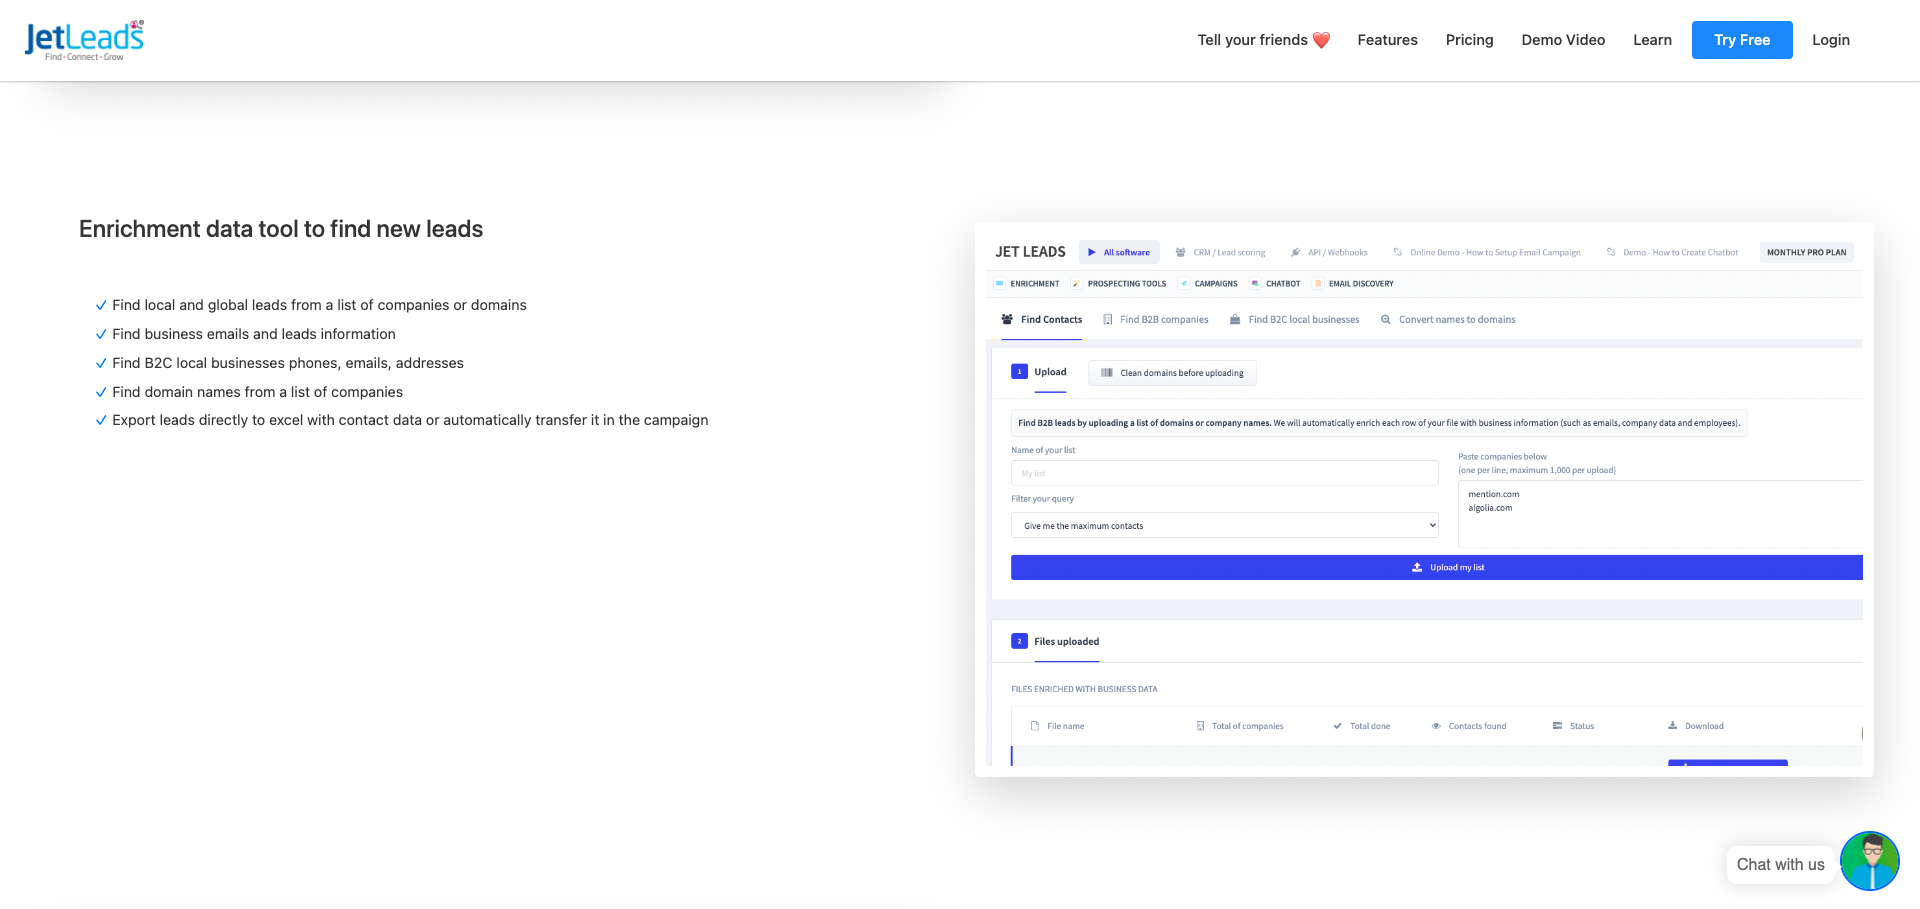Click the Try Free button
Image resolution: width=1920 pixels, height=909 pixels.
click(1742, 40)
